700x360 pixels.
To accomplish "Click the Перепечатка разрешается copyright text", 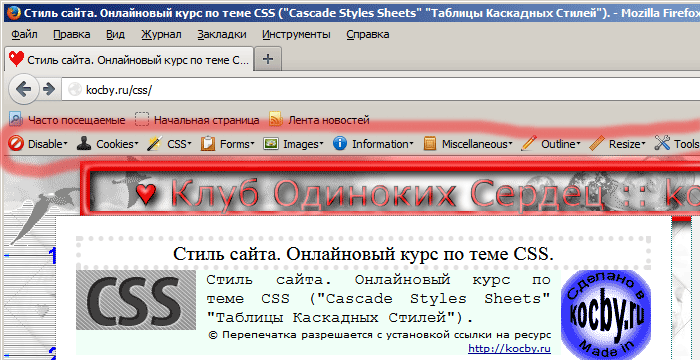I will point(379,335).
